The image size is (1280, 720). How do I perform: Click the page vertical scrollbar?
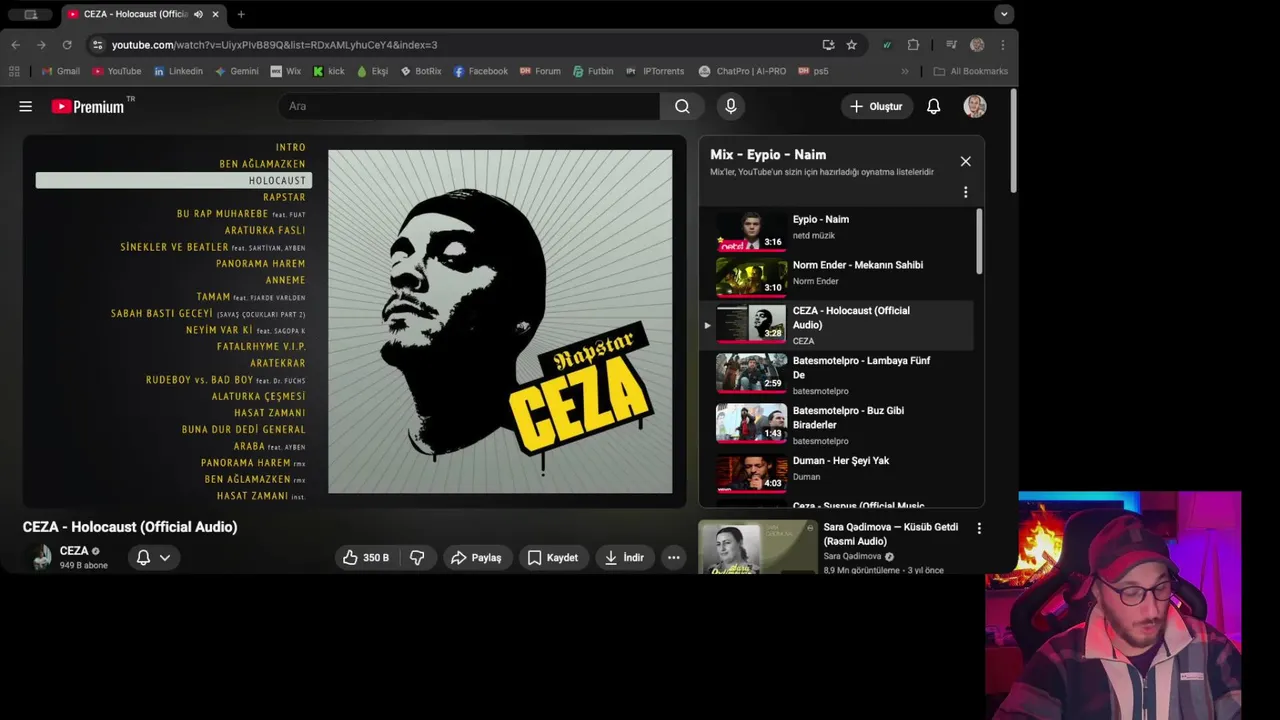click(x=1014, y=140)
